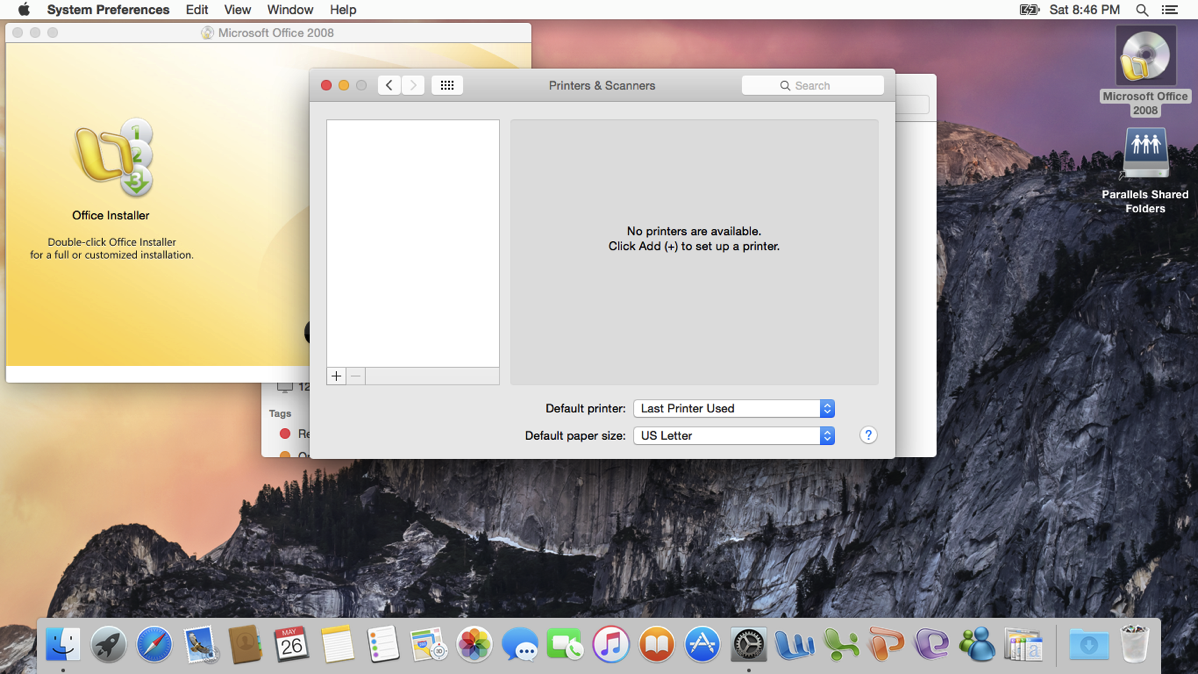Open the System Preferences menu
This screenshot has width=1198, height=674.
click(108, 10)
